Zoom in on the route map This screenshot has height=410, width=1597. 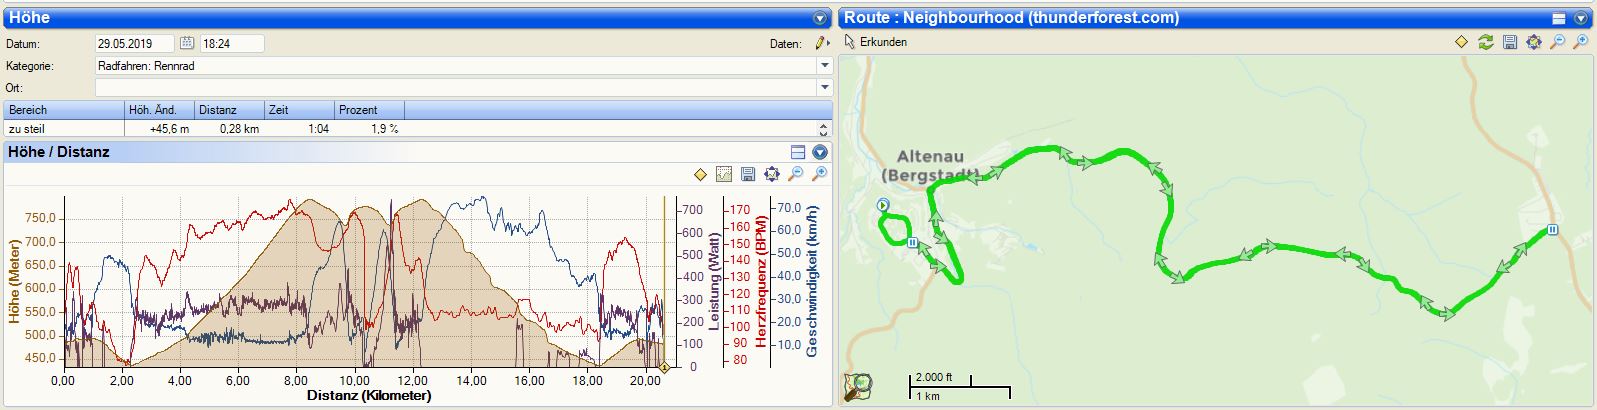(1580, 42)
